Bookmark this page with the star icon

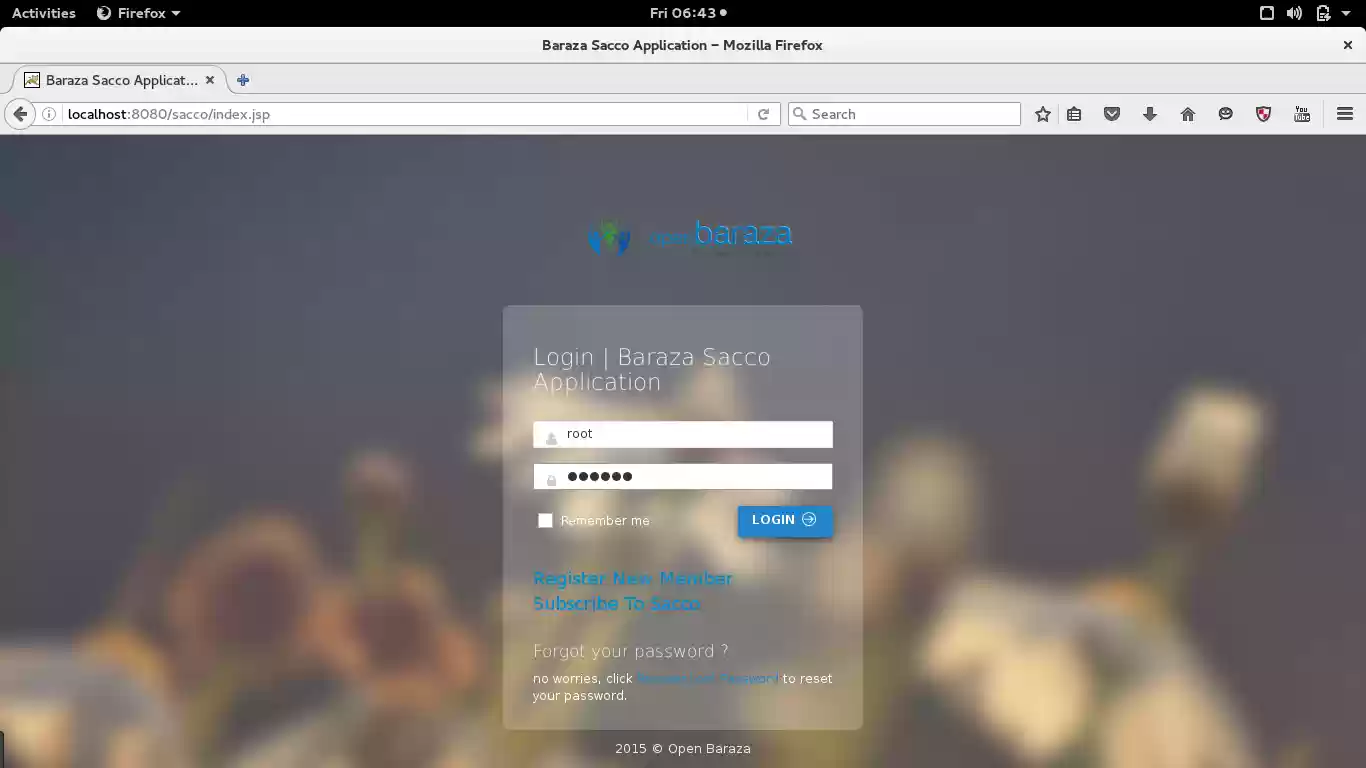click(x=1043, y=114)
